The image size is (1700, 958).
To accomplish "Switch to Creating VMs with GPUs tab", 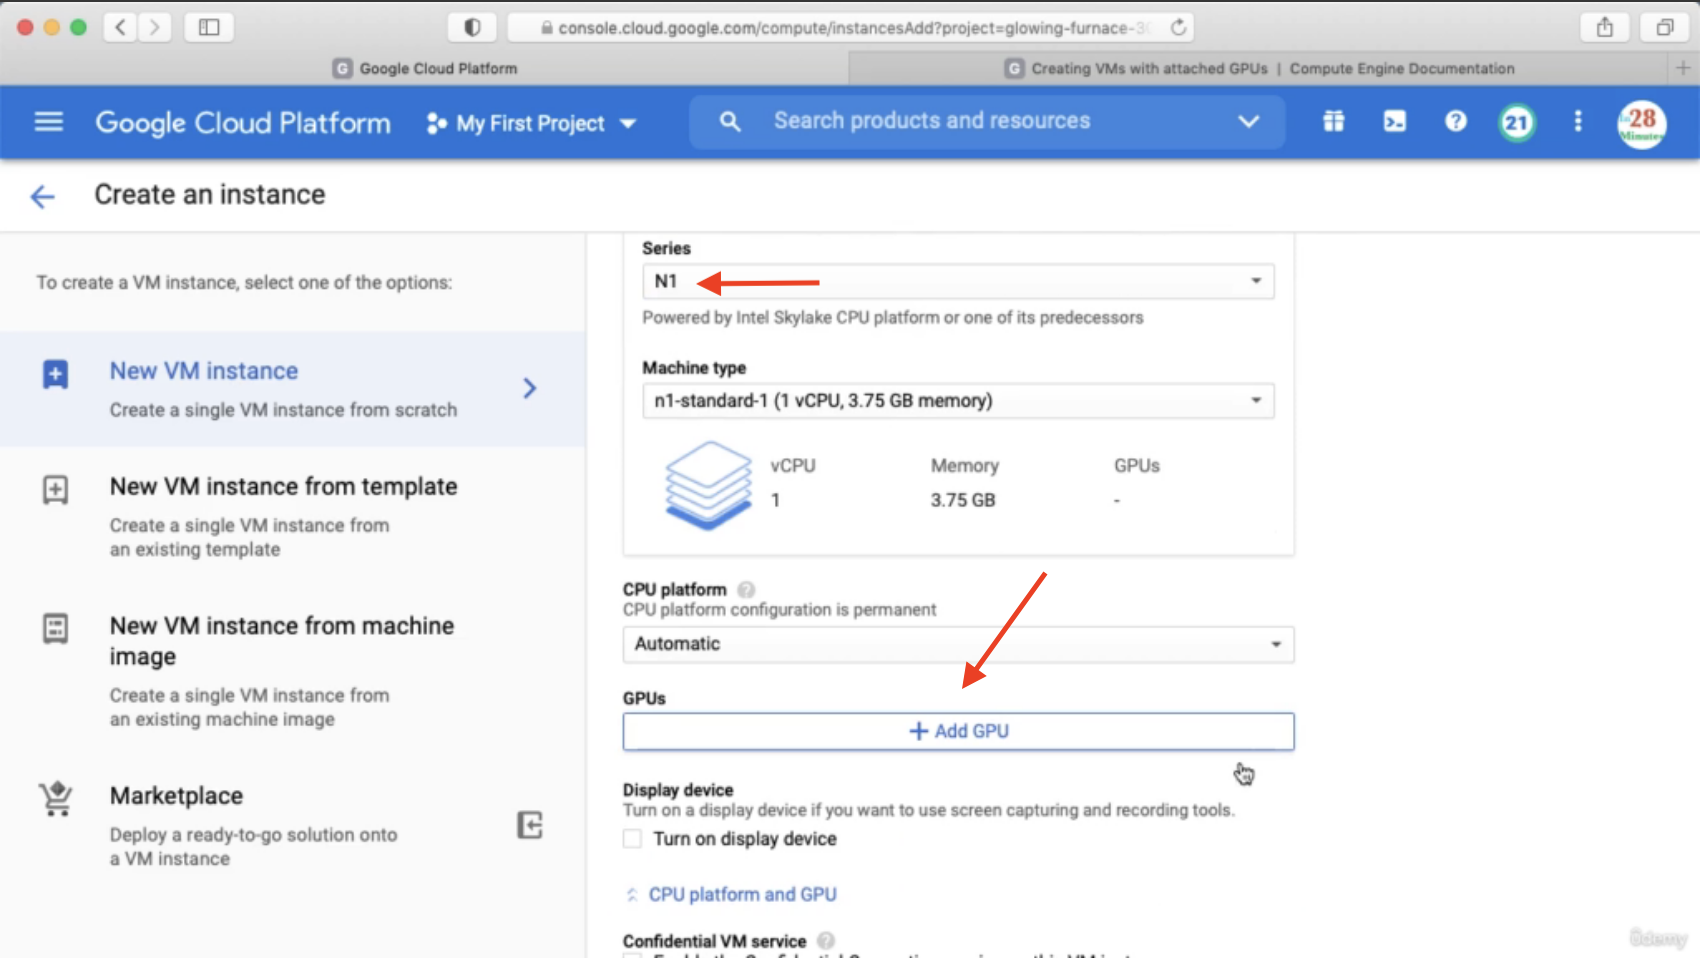I will 1259,68.
